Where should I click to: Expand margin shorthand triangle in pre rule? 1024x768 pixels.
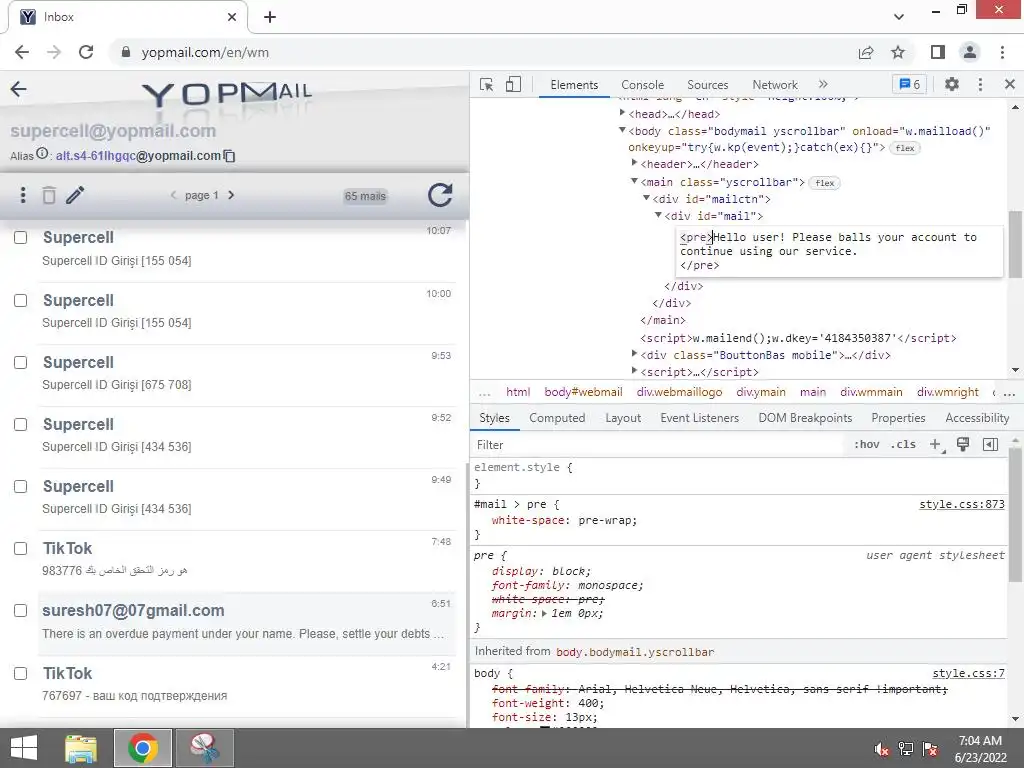pyautogui.click(x=544, y=614)
